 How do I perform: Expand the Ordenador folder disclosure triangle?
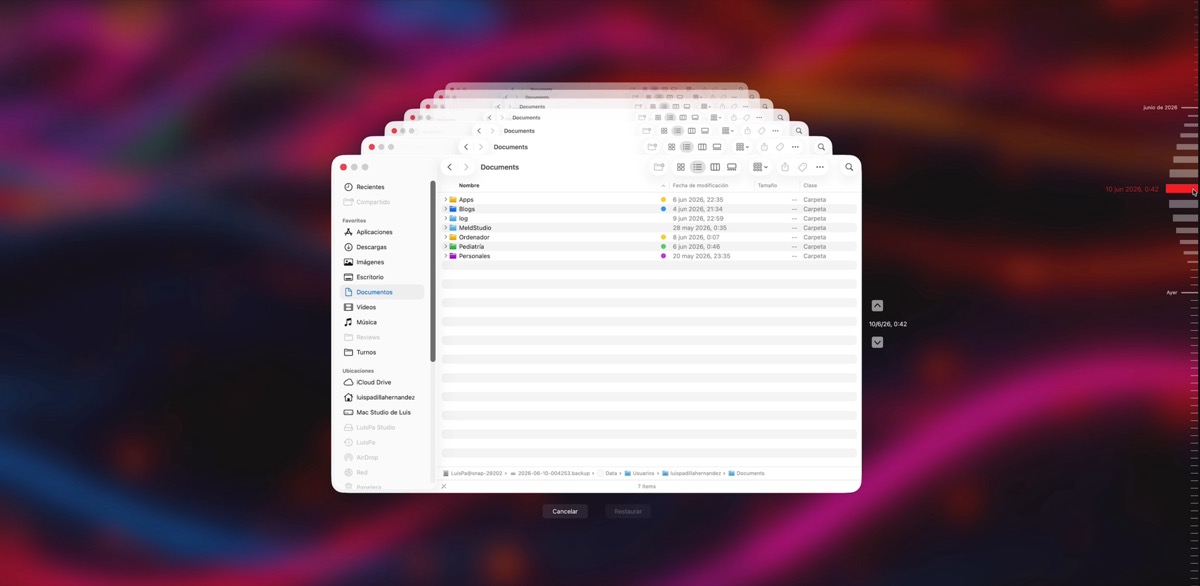click(446, 237)
